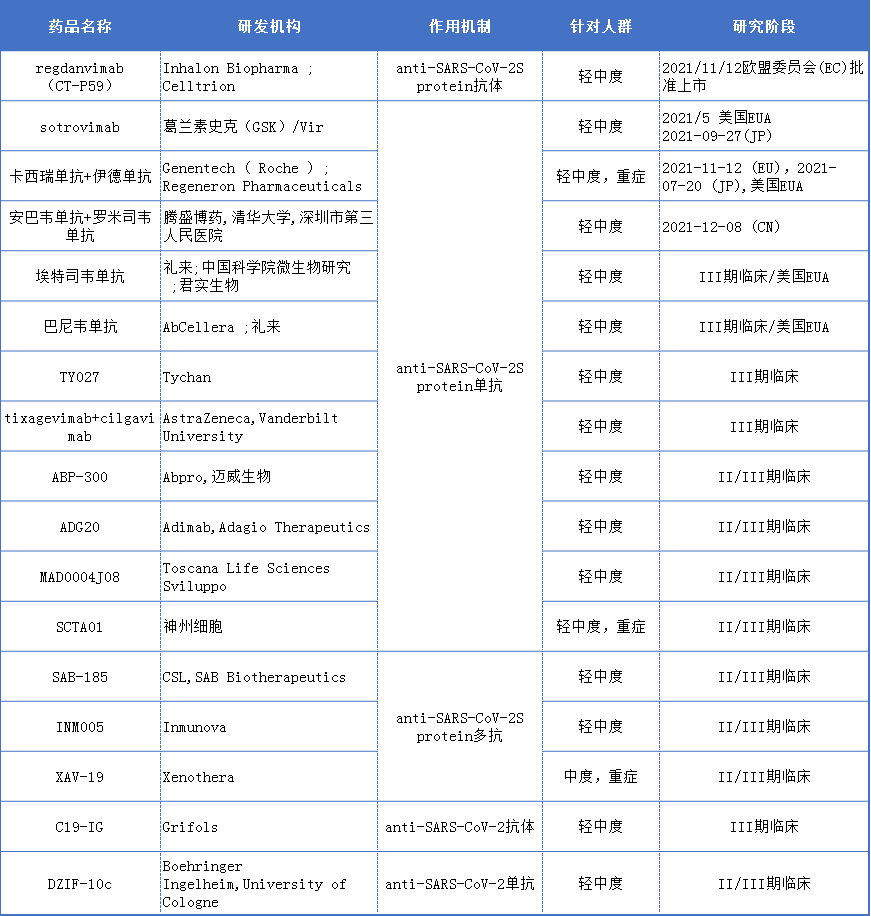
Task: Click the Toscana Life Sciences Sviluppo cell
Action: tap(269, 577)
